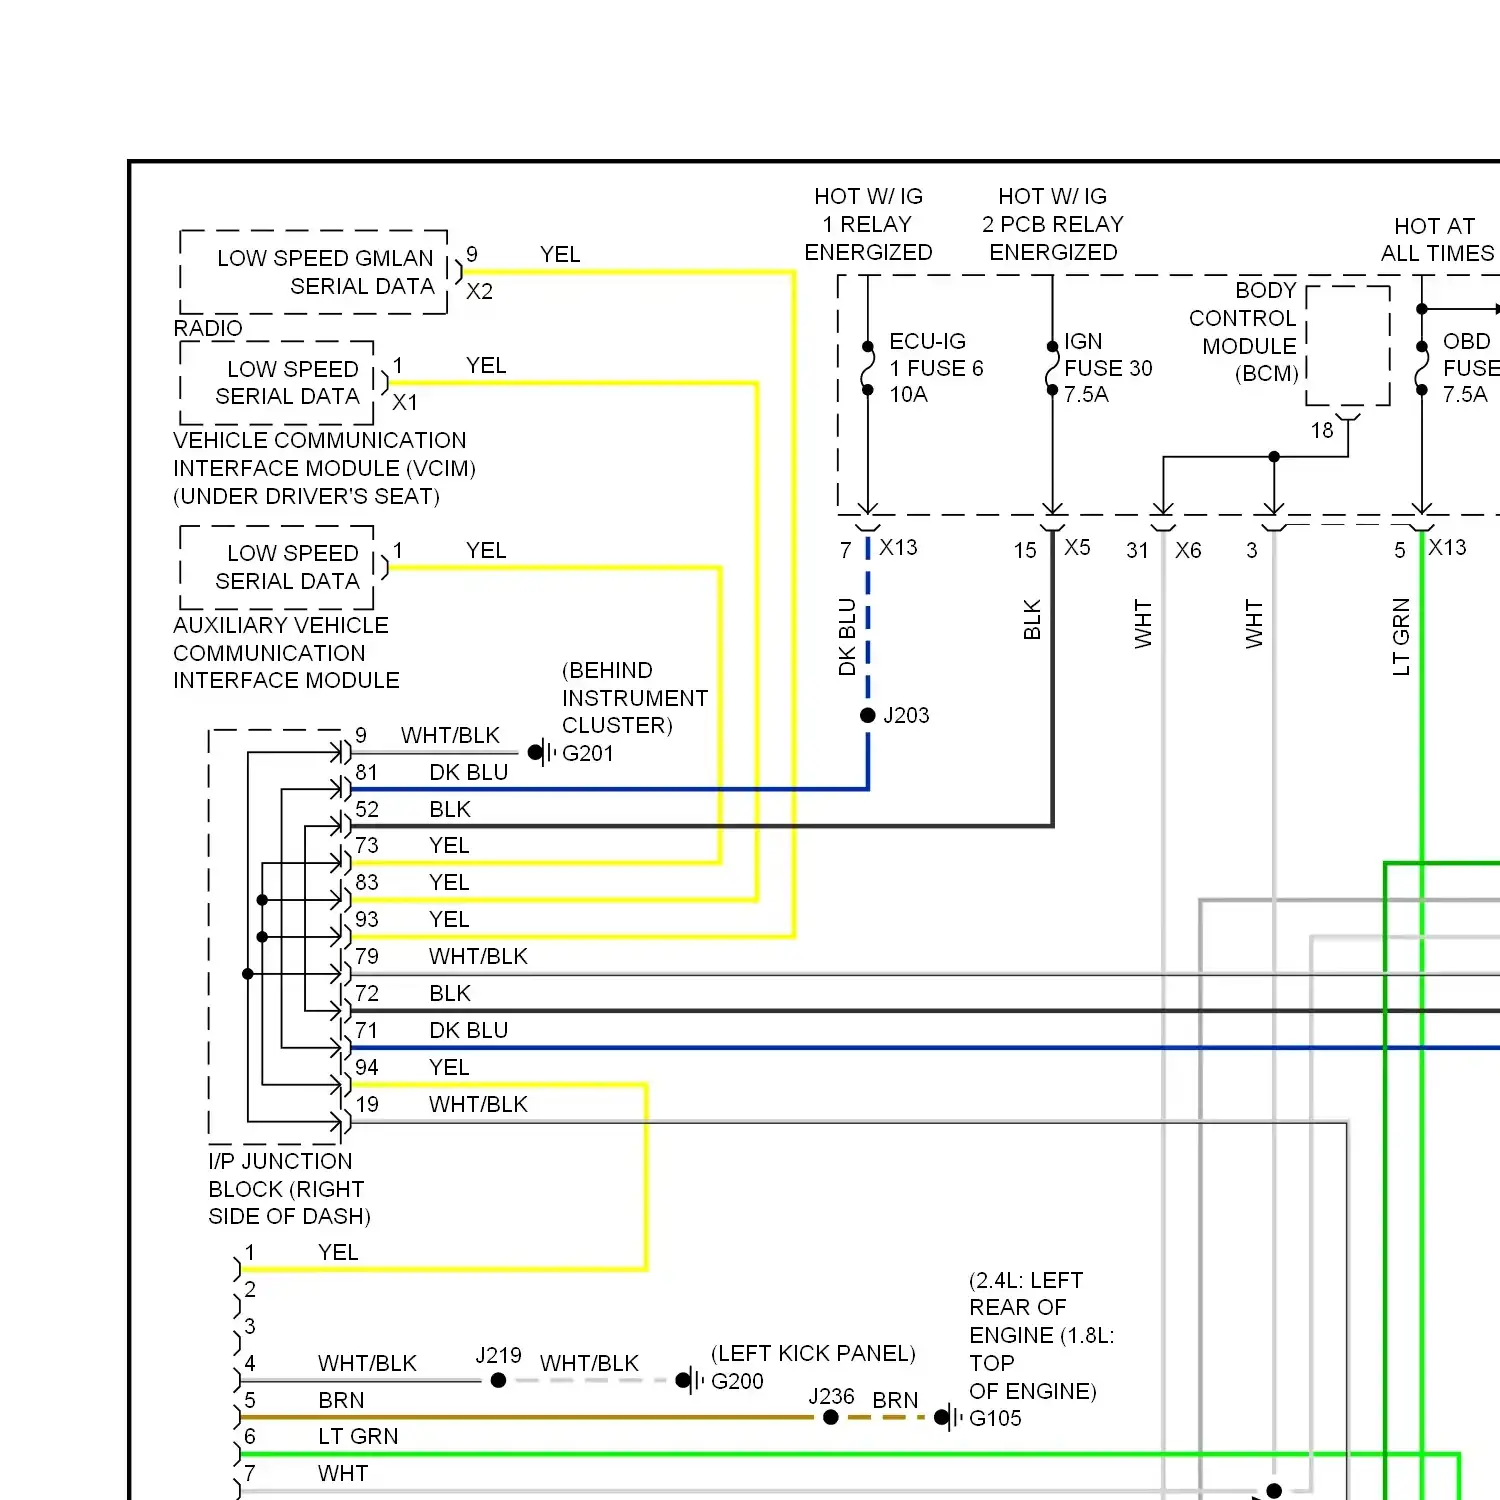Click the J203 junction label
The image size is (1500, 1500).
pos(906,715)
